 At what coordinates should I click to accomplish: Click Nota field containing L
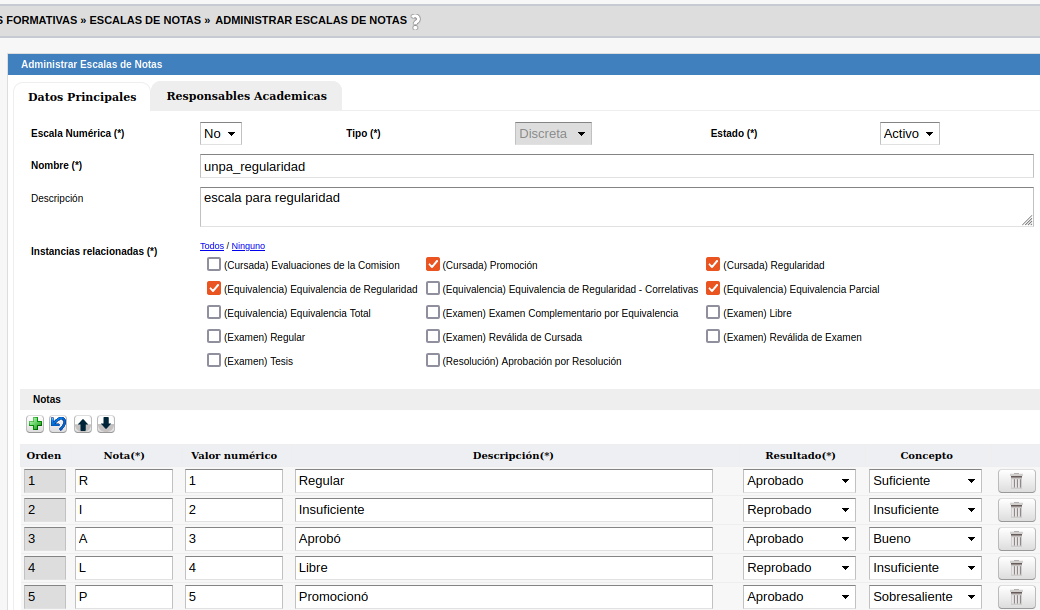click(x=124, y=568)
